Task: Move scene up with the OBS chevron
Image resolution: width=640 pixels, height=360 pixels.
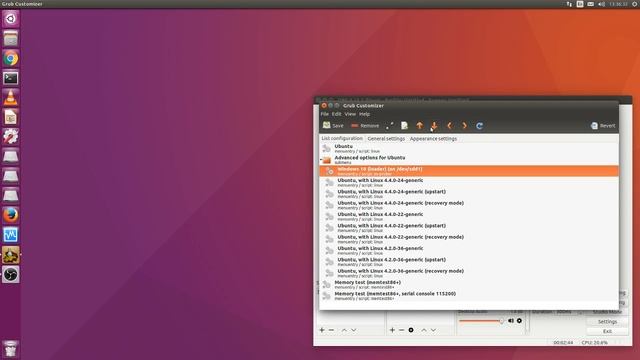Action: coord(344,330)
